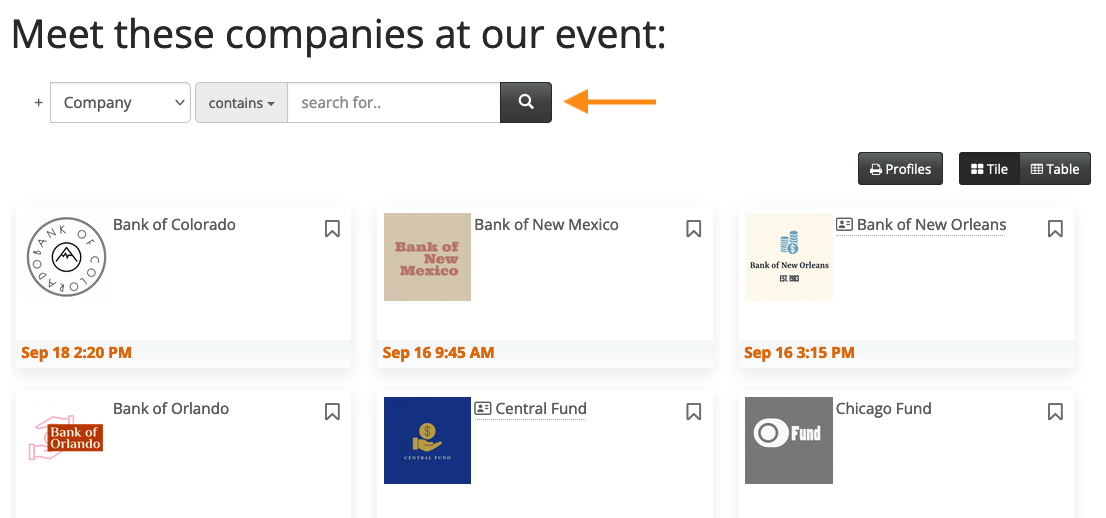Click the plus sign to add filter

pyautogui.click(x=39, y=102)
